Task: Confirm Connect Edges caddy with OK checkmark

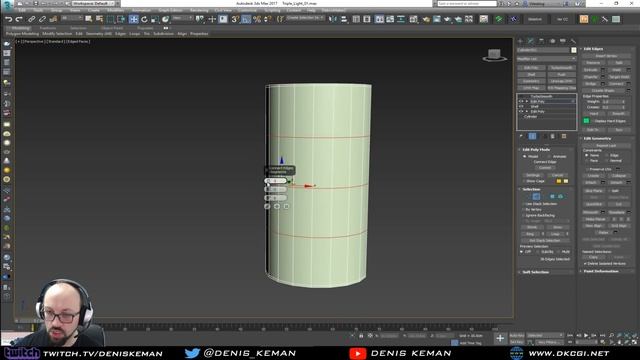Action: point(267,207)
